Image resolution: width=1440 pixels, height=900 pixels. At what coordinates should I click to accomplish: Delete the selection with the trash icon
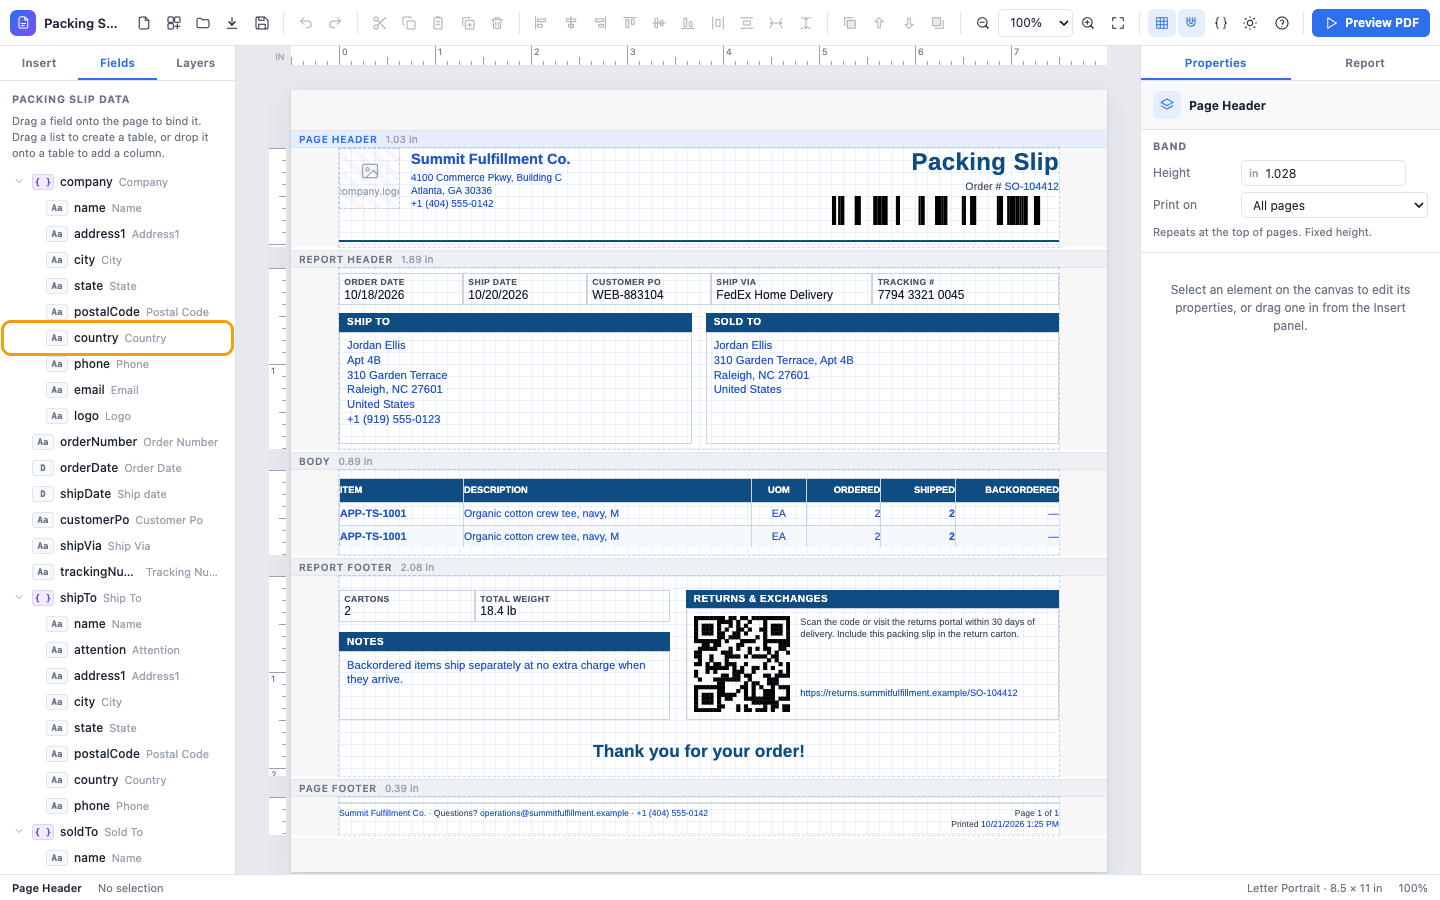[x=497, y=23]
